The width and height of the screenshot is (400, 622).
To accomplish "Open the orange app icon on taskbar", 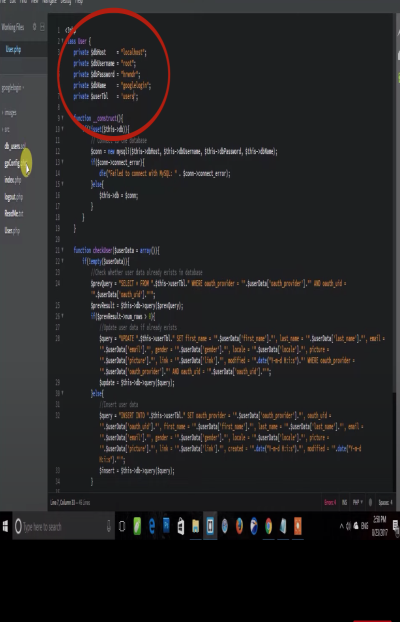I will (298, 526).
